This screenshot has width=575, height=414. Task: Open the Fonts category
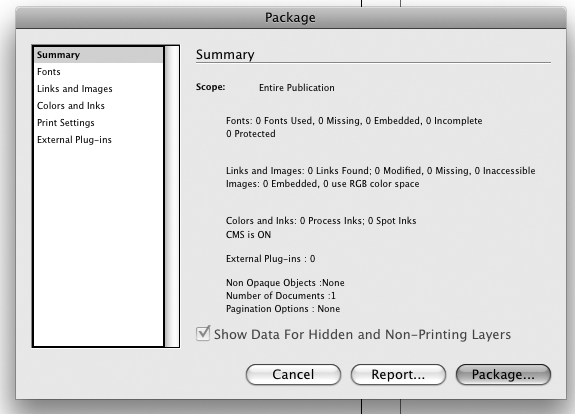point(98,72)
